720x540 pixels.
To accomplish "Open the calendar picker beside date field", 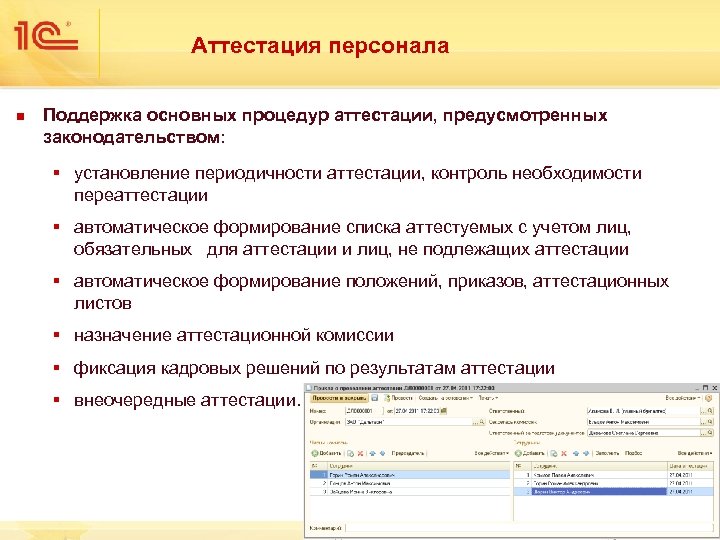I will coord(444,411).
